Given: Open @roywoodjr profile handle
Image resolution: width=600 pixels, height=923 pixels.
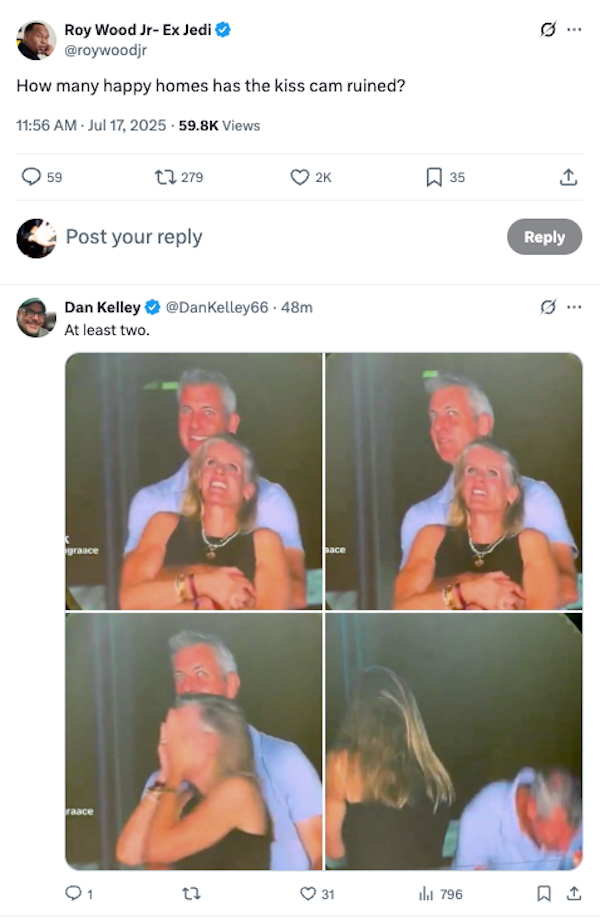Looking at the screenshot, I should click(x=105, y=50).
